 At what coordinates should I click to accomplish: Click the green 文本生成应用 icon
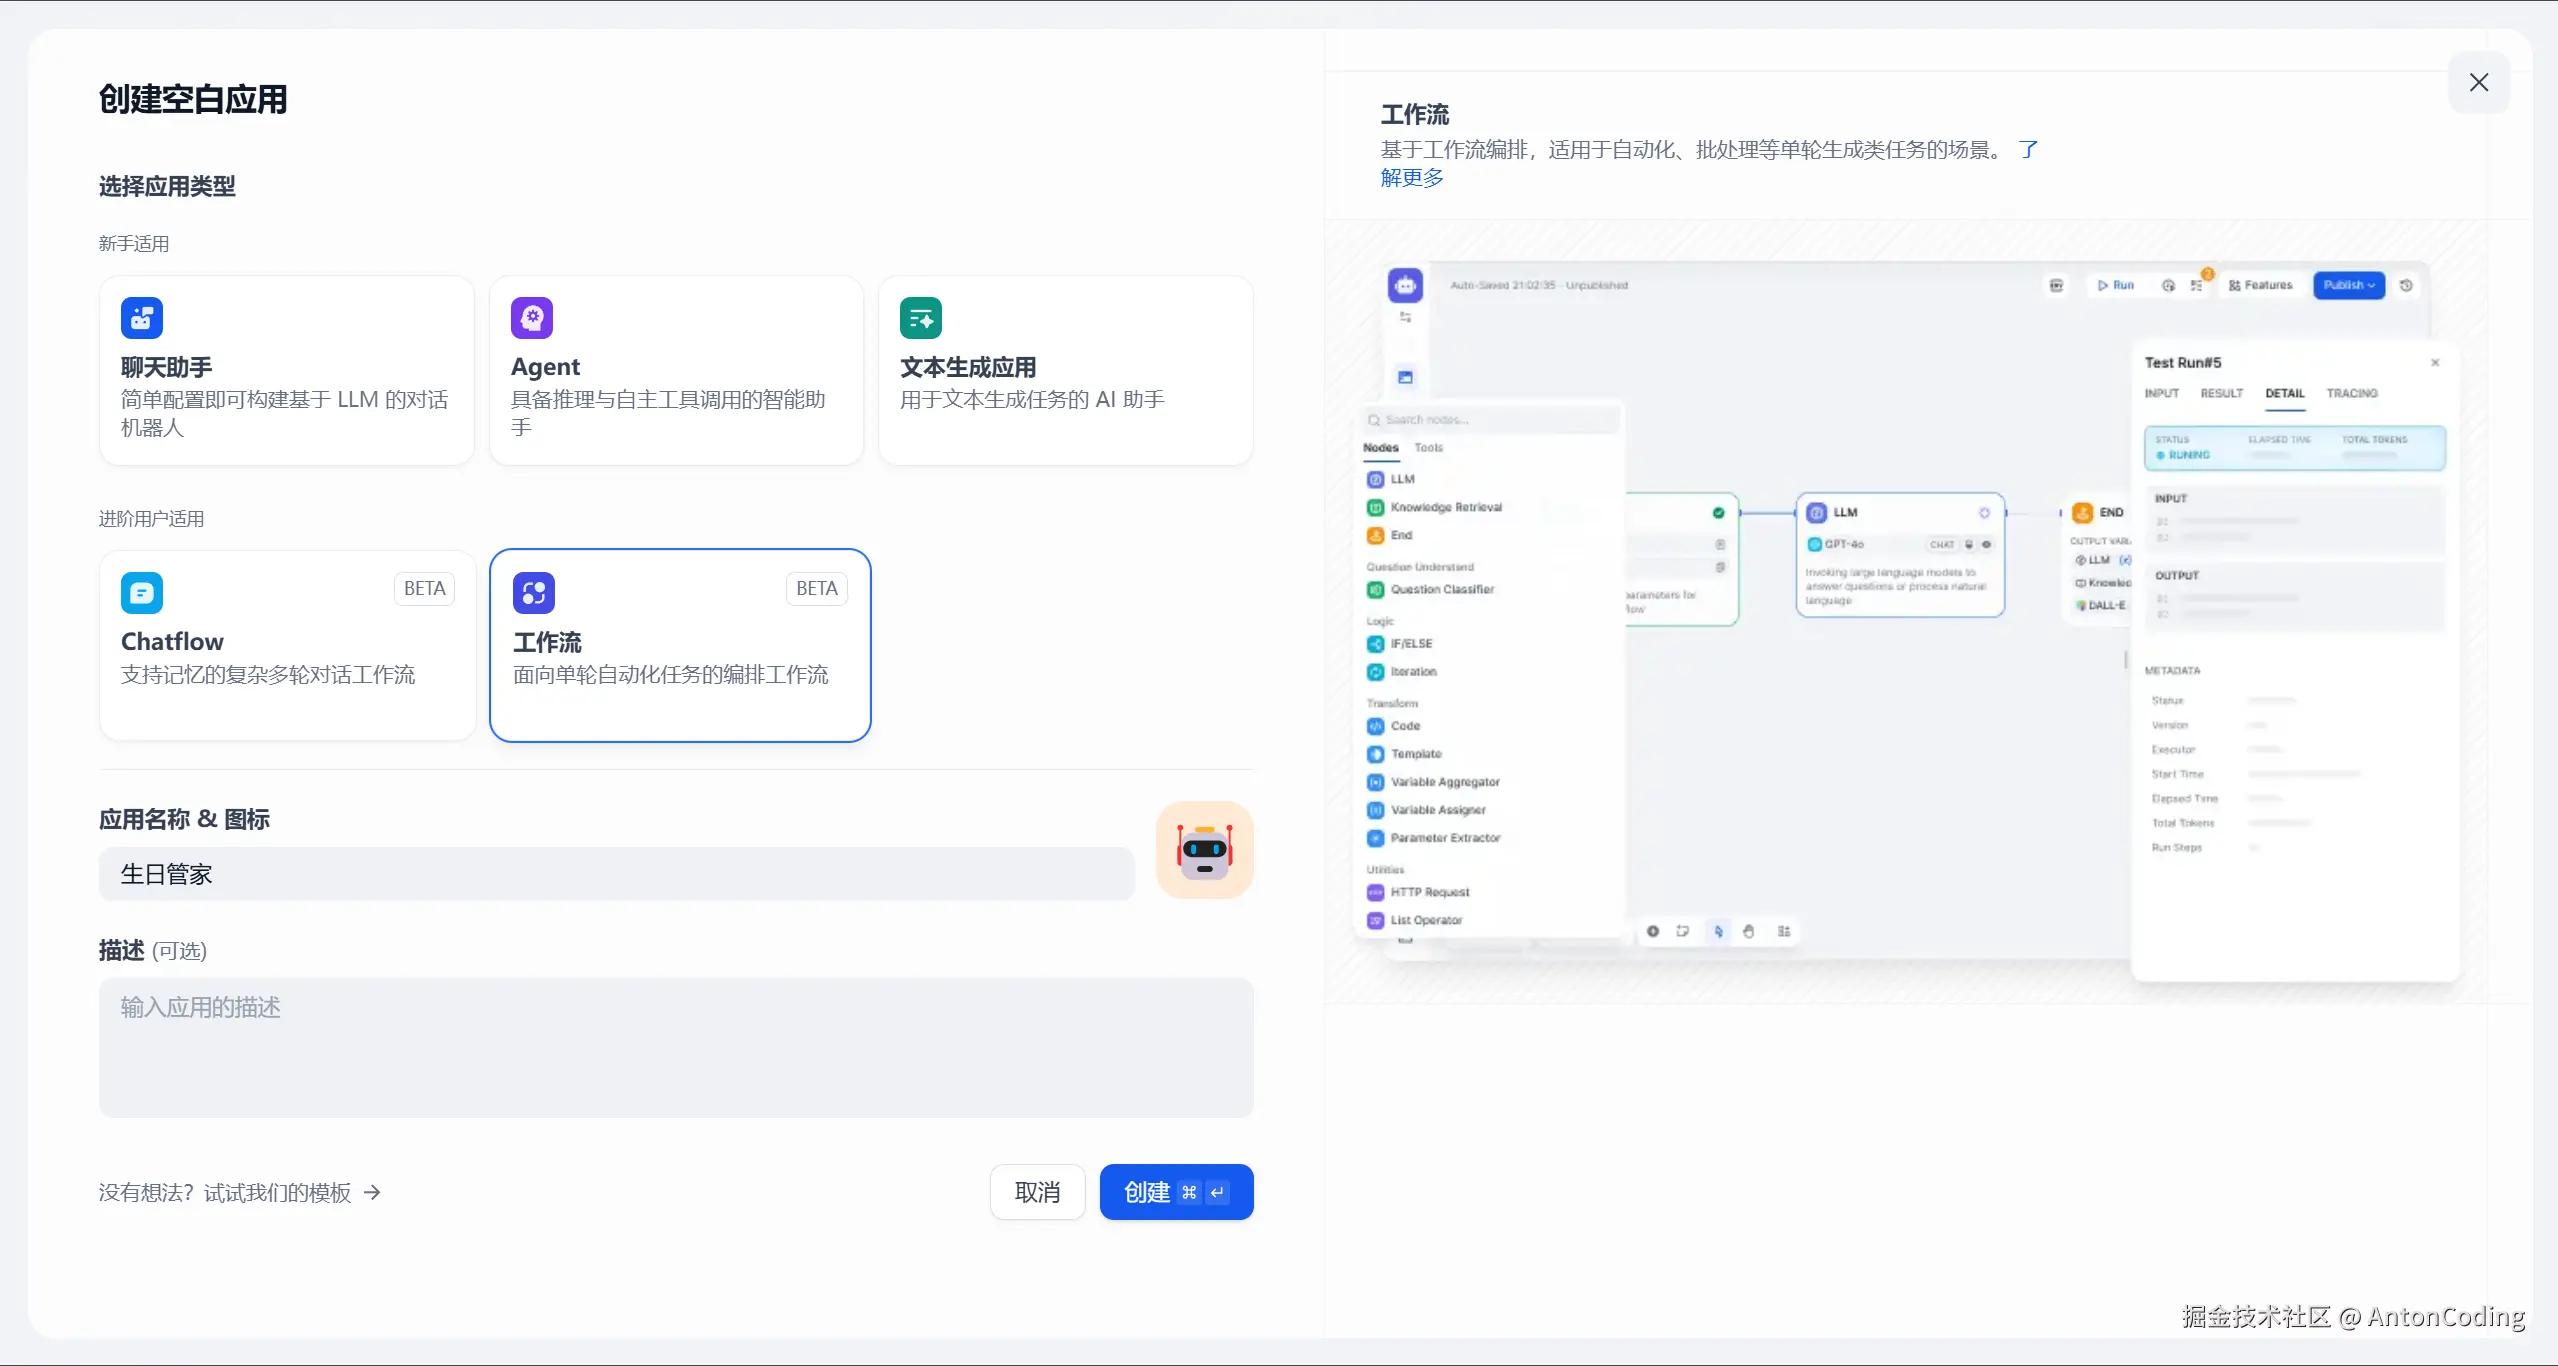coord(920,318)
